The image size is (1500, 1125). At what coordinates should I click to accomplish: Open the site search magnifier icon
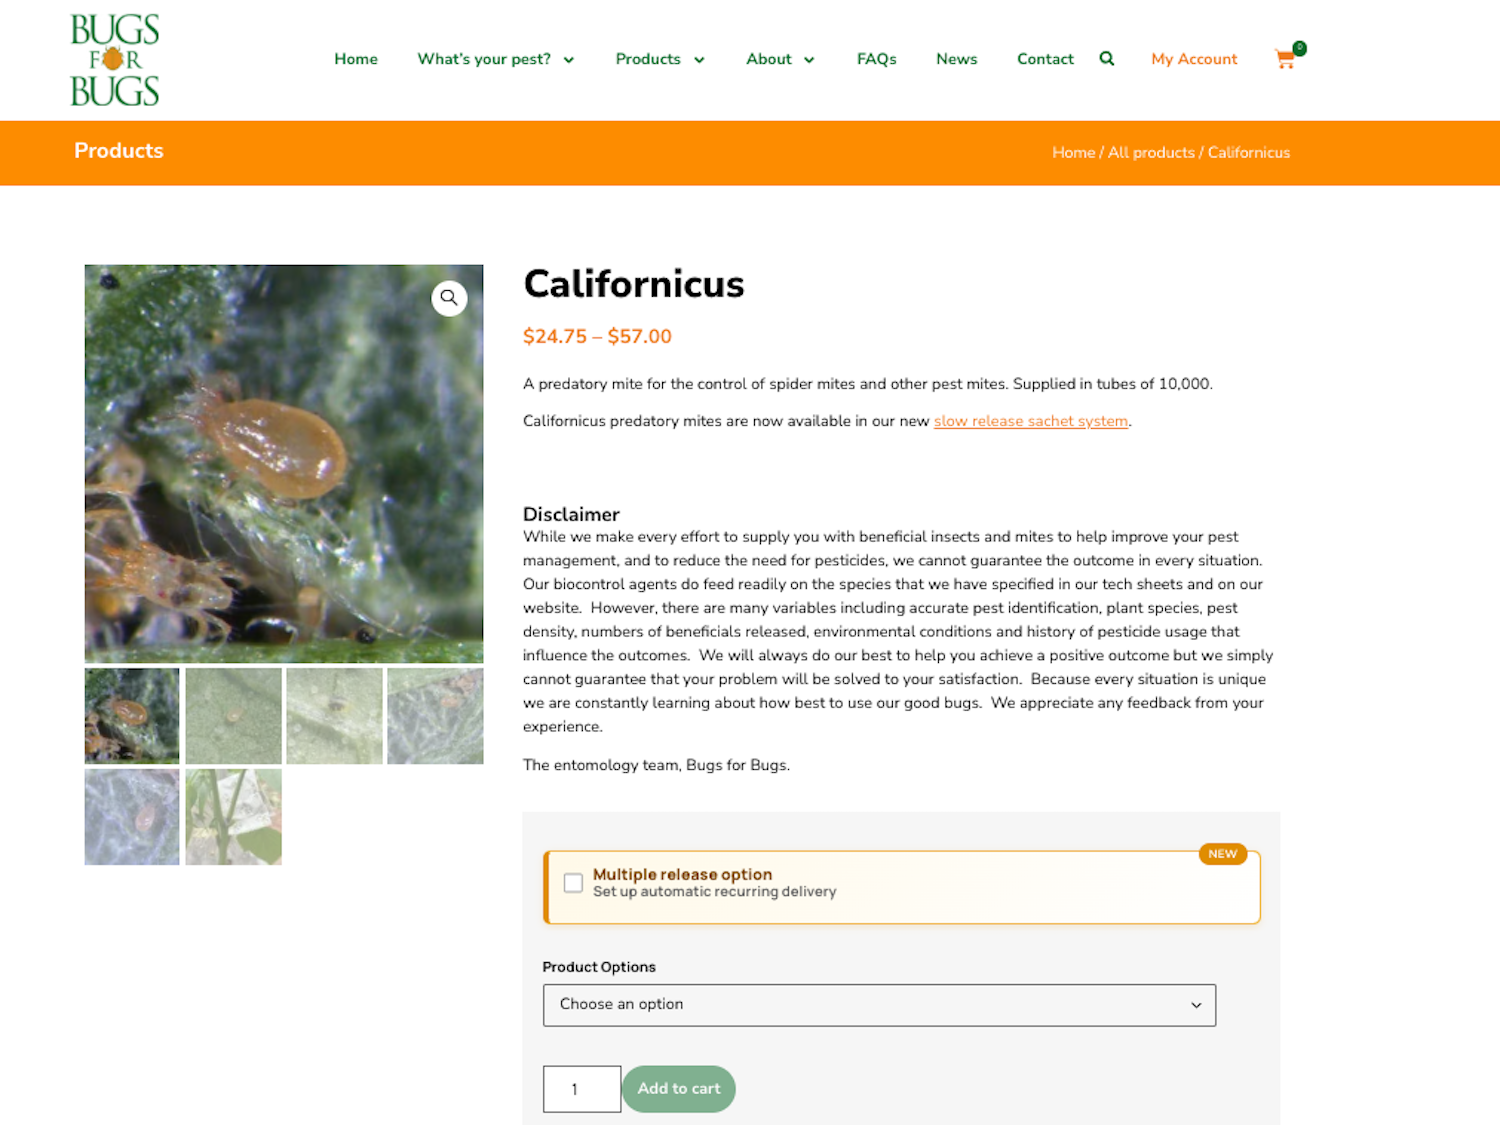pos(1107,59)
